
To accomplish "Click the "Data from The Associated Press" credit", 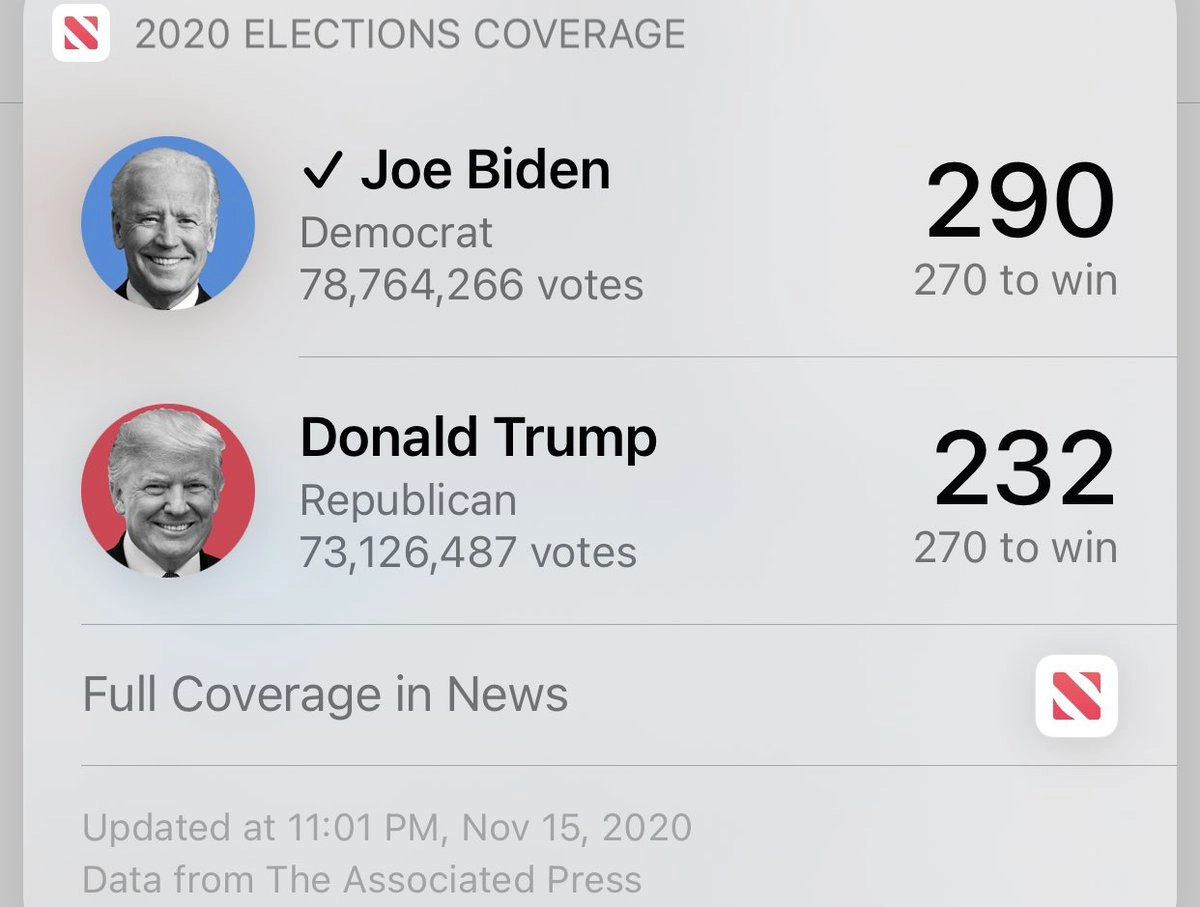I will 361,879.
